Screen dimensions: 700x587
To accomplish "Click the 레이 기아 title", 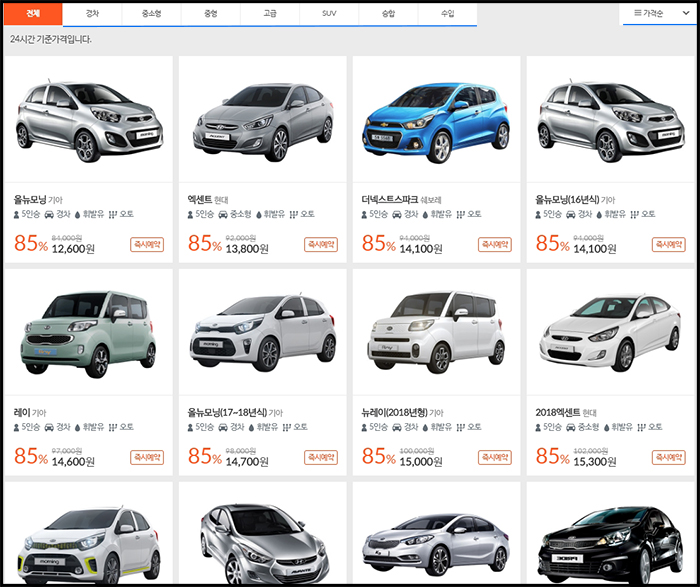I will [x=30, y=412].
